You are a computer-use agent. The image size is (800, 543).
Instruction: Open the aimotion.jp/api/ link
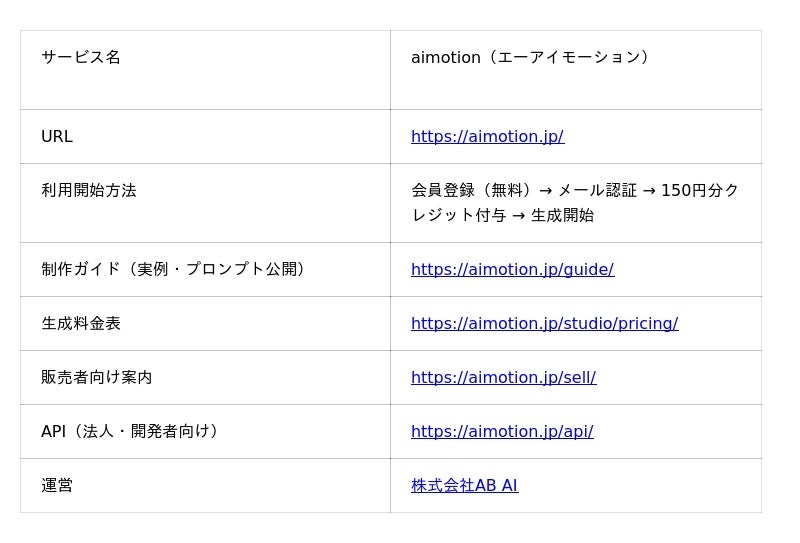point(502,431)
